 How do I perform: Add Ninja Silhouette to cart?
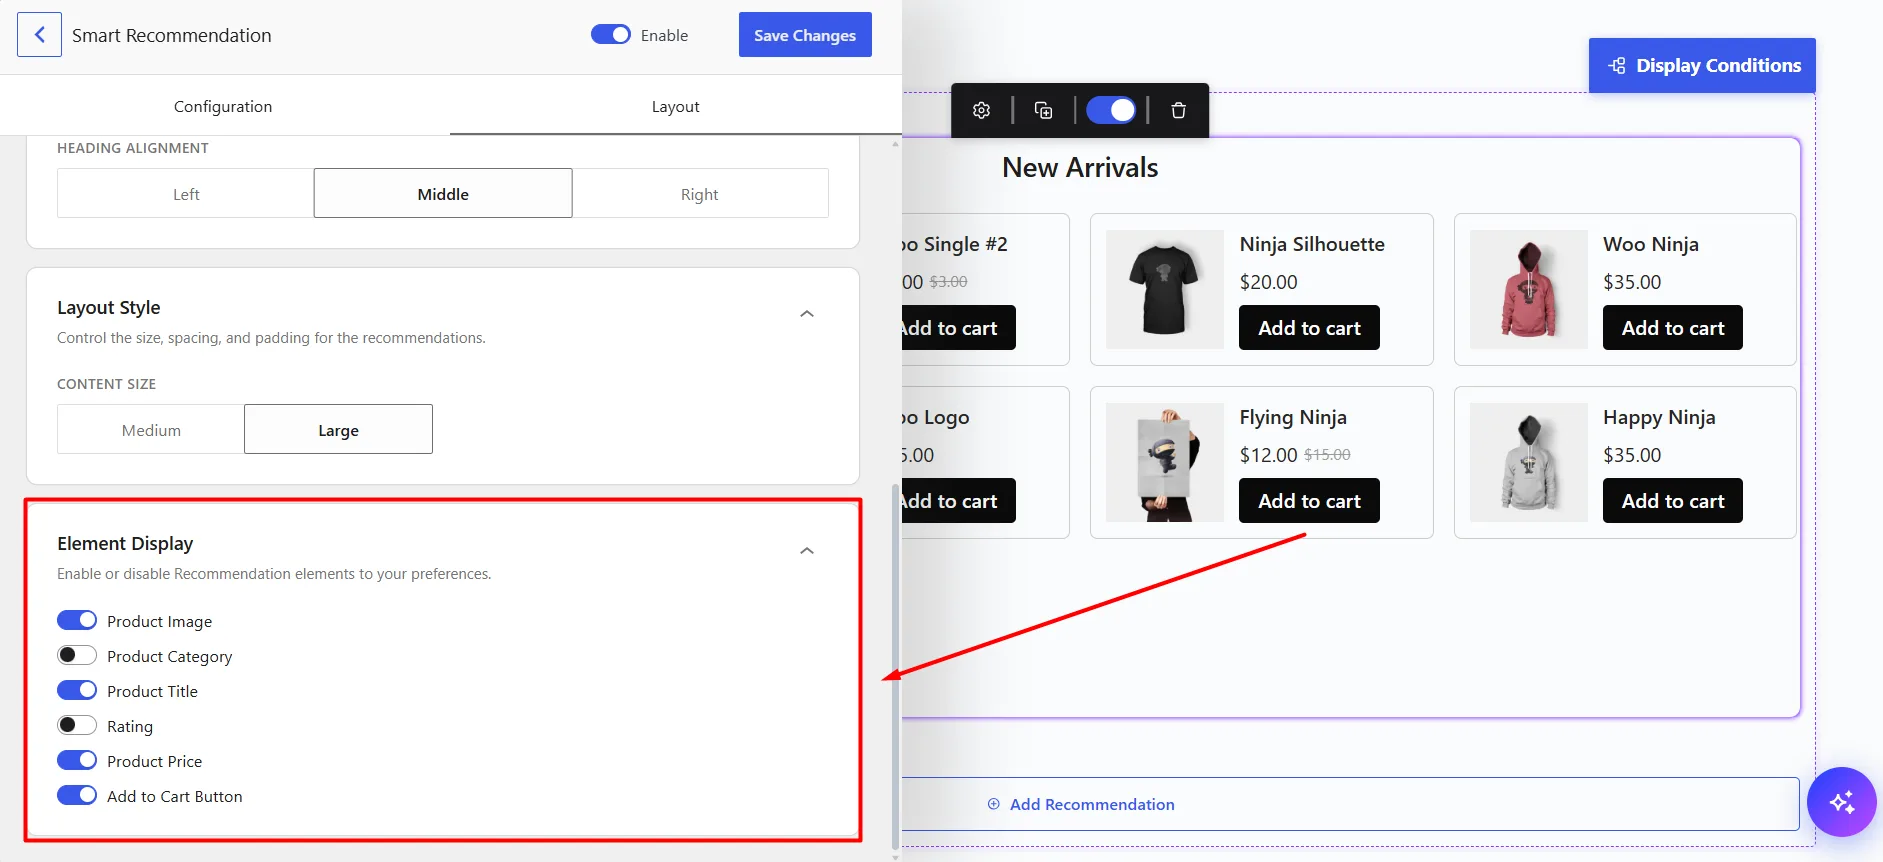(1309, 328)
